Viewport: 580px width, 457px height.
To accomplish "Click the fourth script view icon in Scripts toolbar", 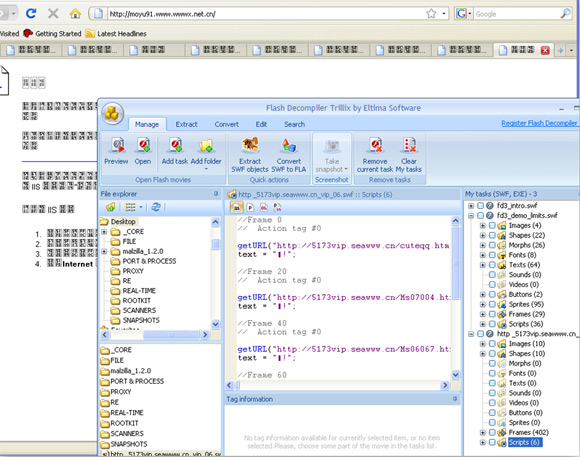I will coord(277,208).
